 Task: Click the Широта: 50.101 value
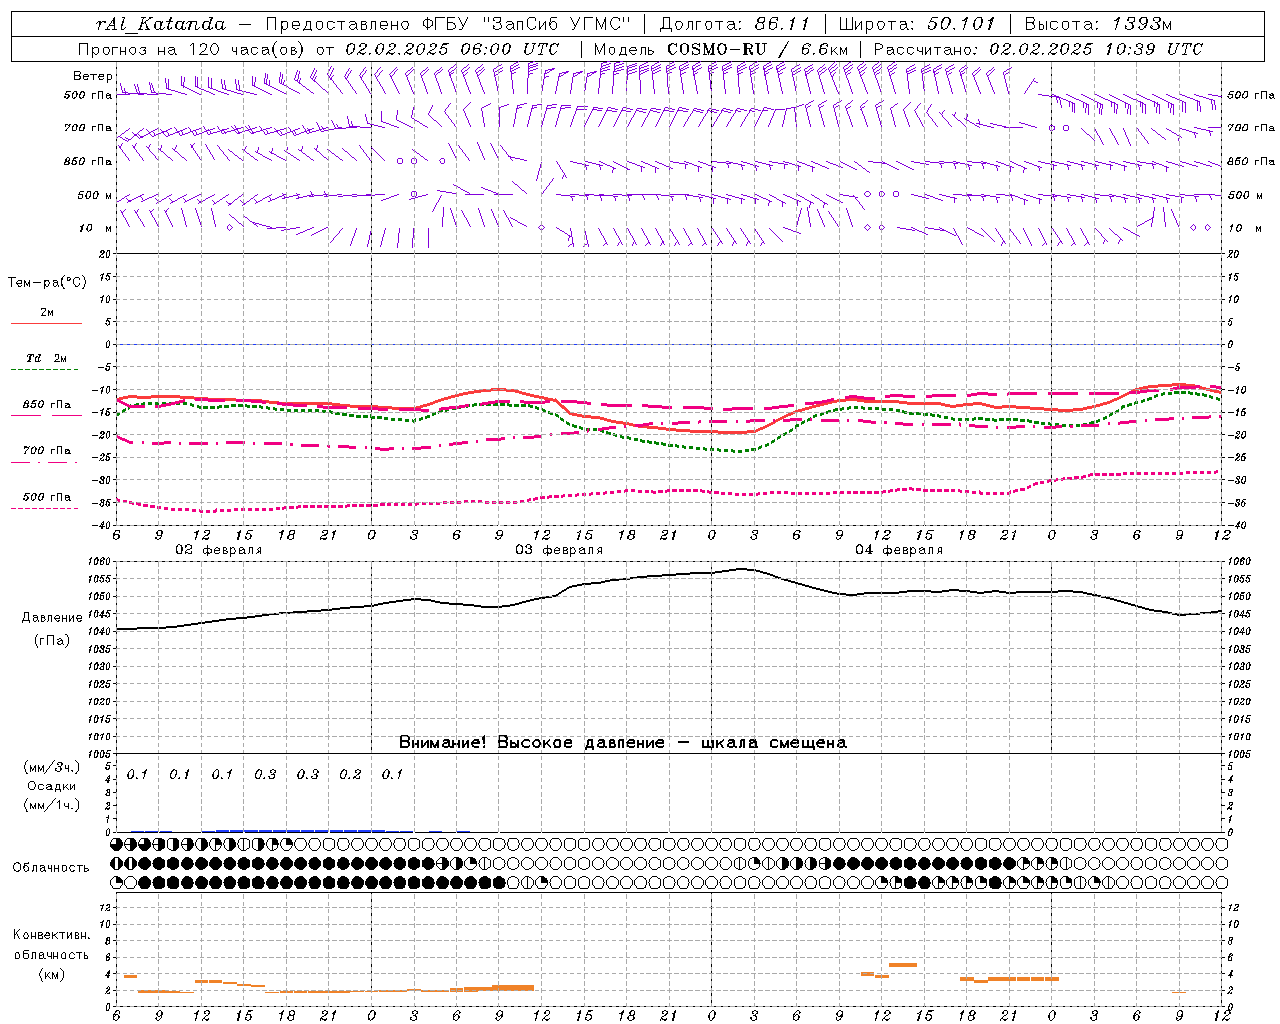pos(917,24)
